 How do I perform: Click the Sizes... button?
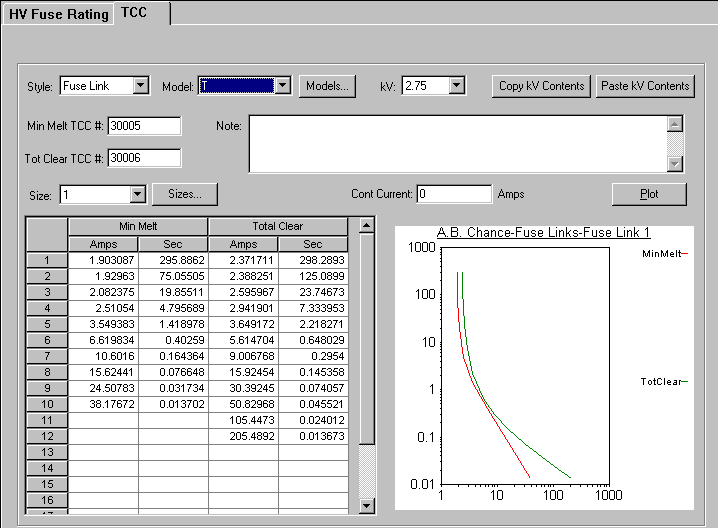[x=185, y=194]
